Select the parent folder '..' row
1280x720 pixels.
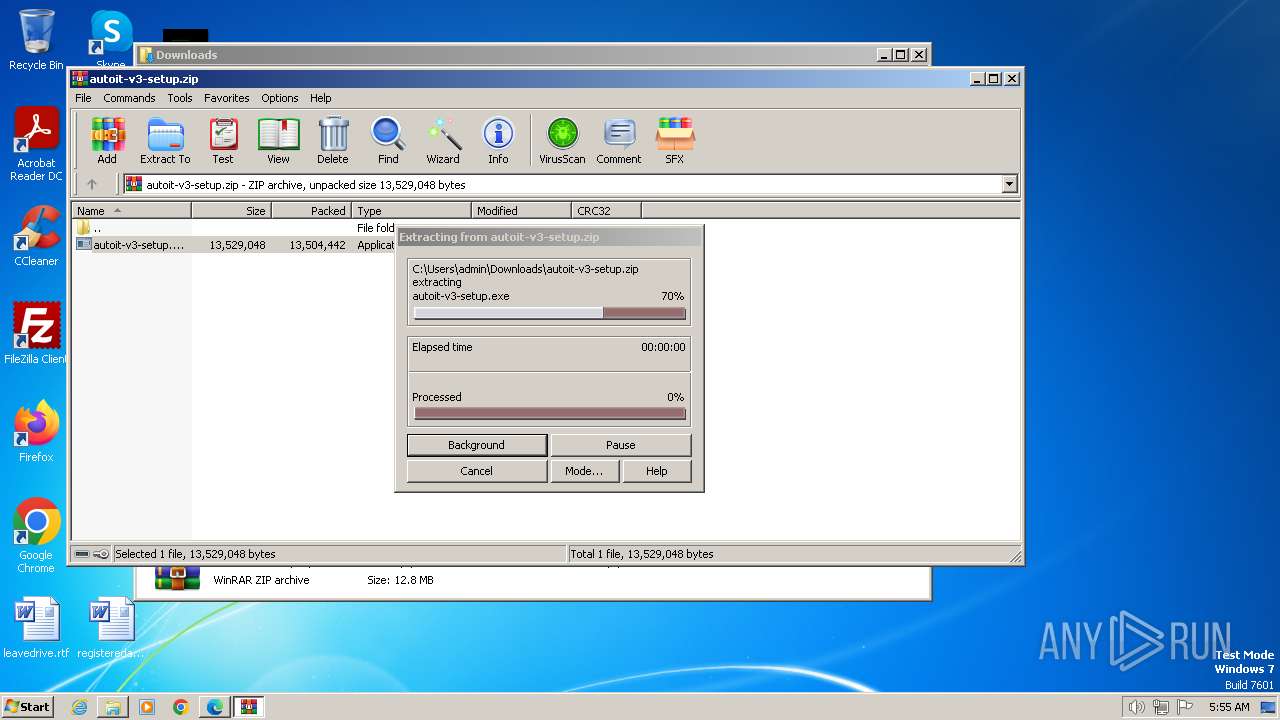tap(235, 228)
